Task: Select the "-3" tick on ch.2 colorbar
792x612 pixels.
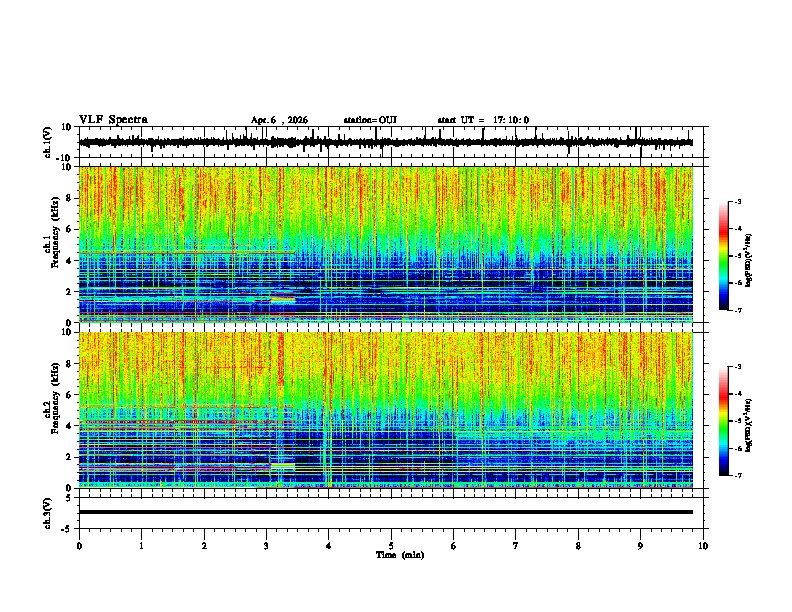Action: coord(737,367)
